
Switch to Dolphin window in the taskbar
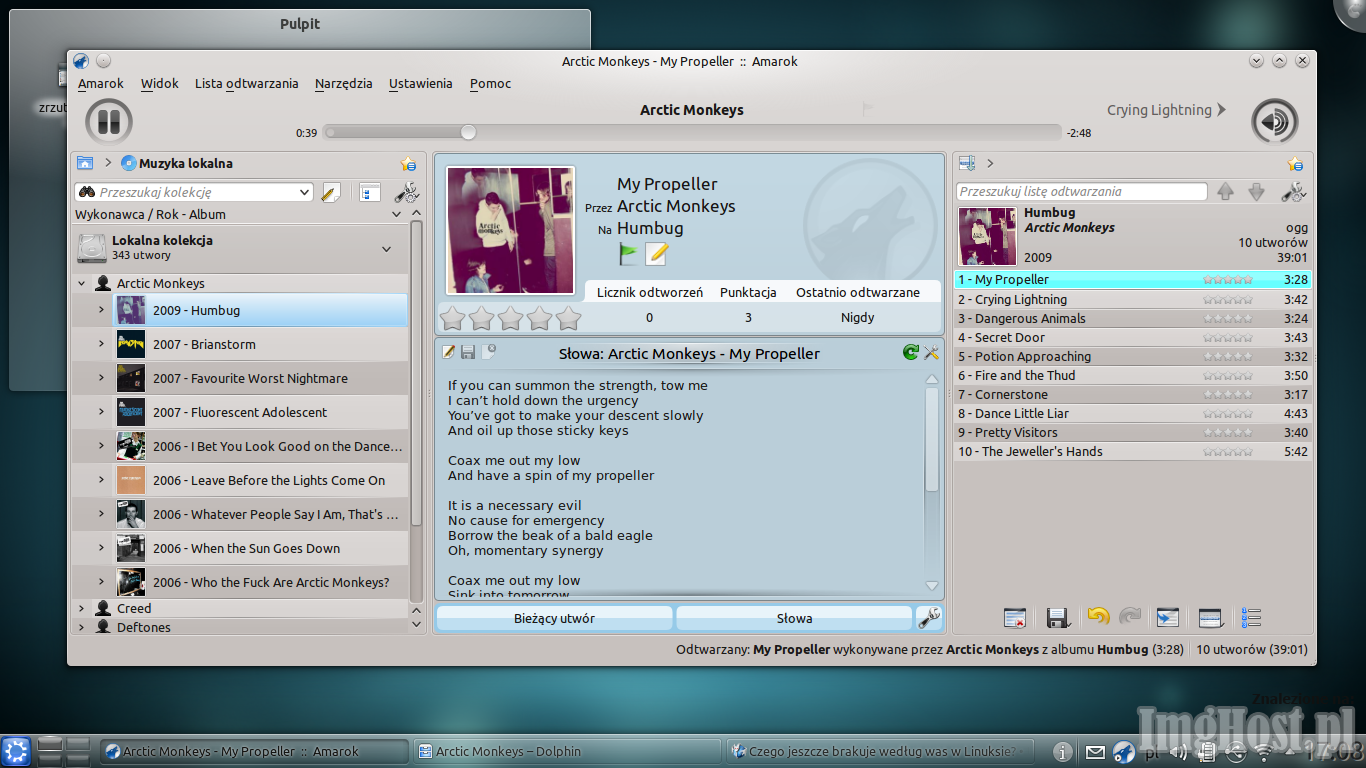coord(568,751)
